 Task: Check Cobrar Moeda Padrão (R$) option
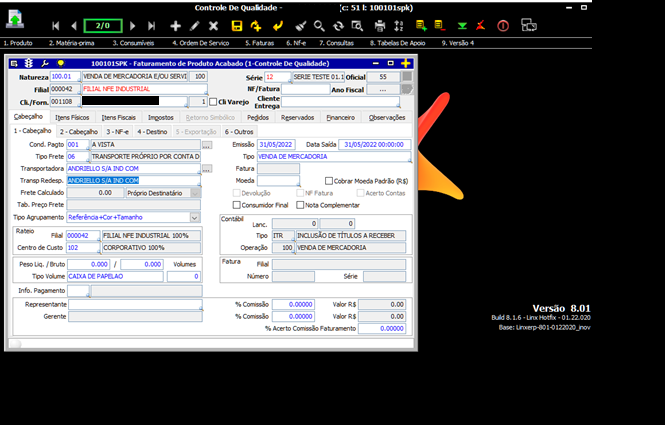pos(329,180)
